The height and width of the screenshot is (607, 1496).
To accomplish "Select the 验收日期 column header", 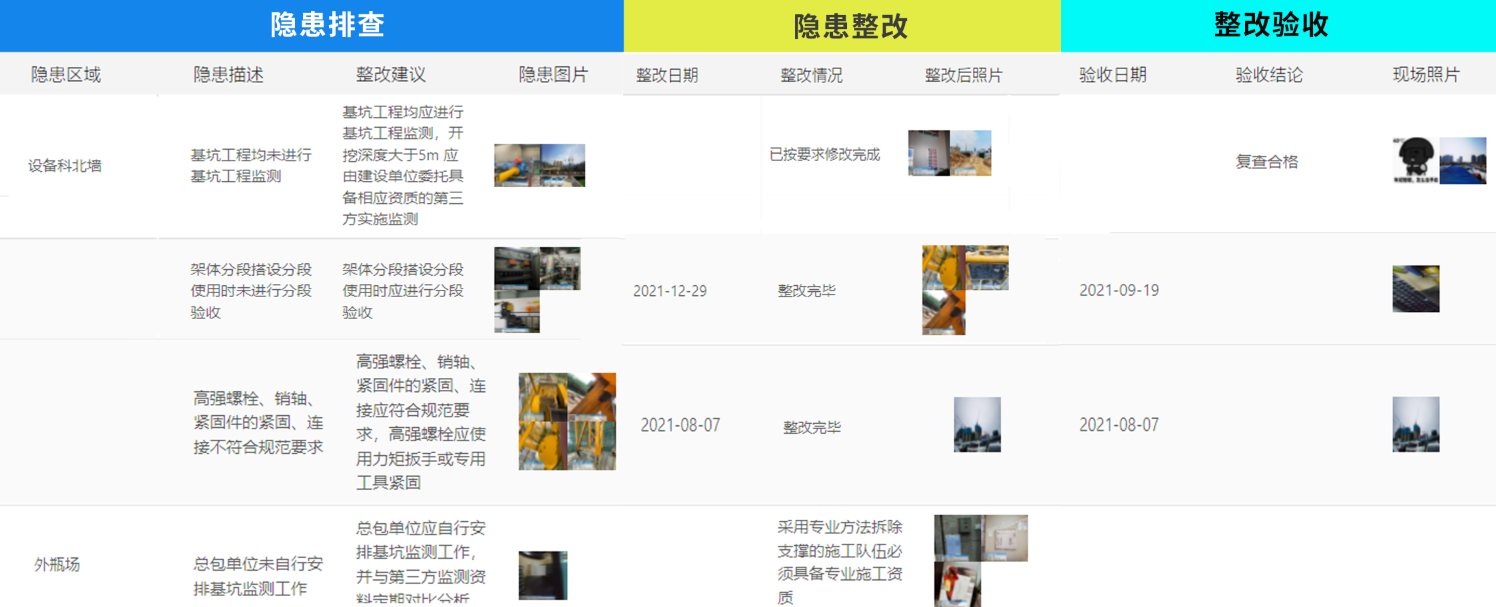I will click(x=1112, y=75).
